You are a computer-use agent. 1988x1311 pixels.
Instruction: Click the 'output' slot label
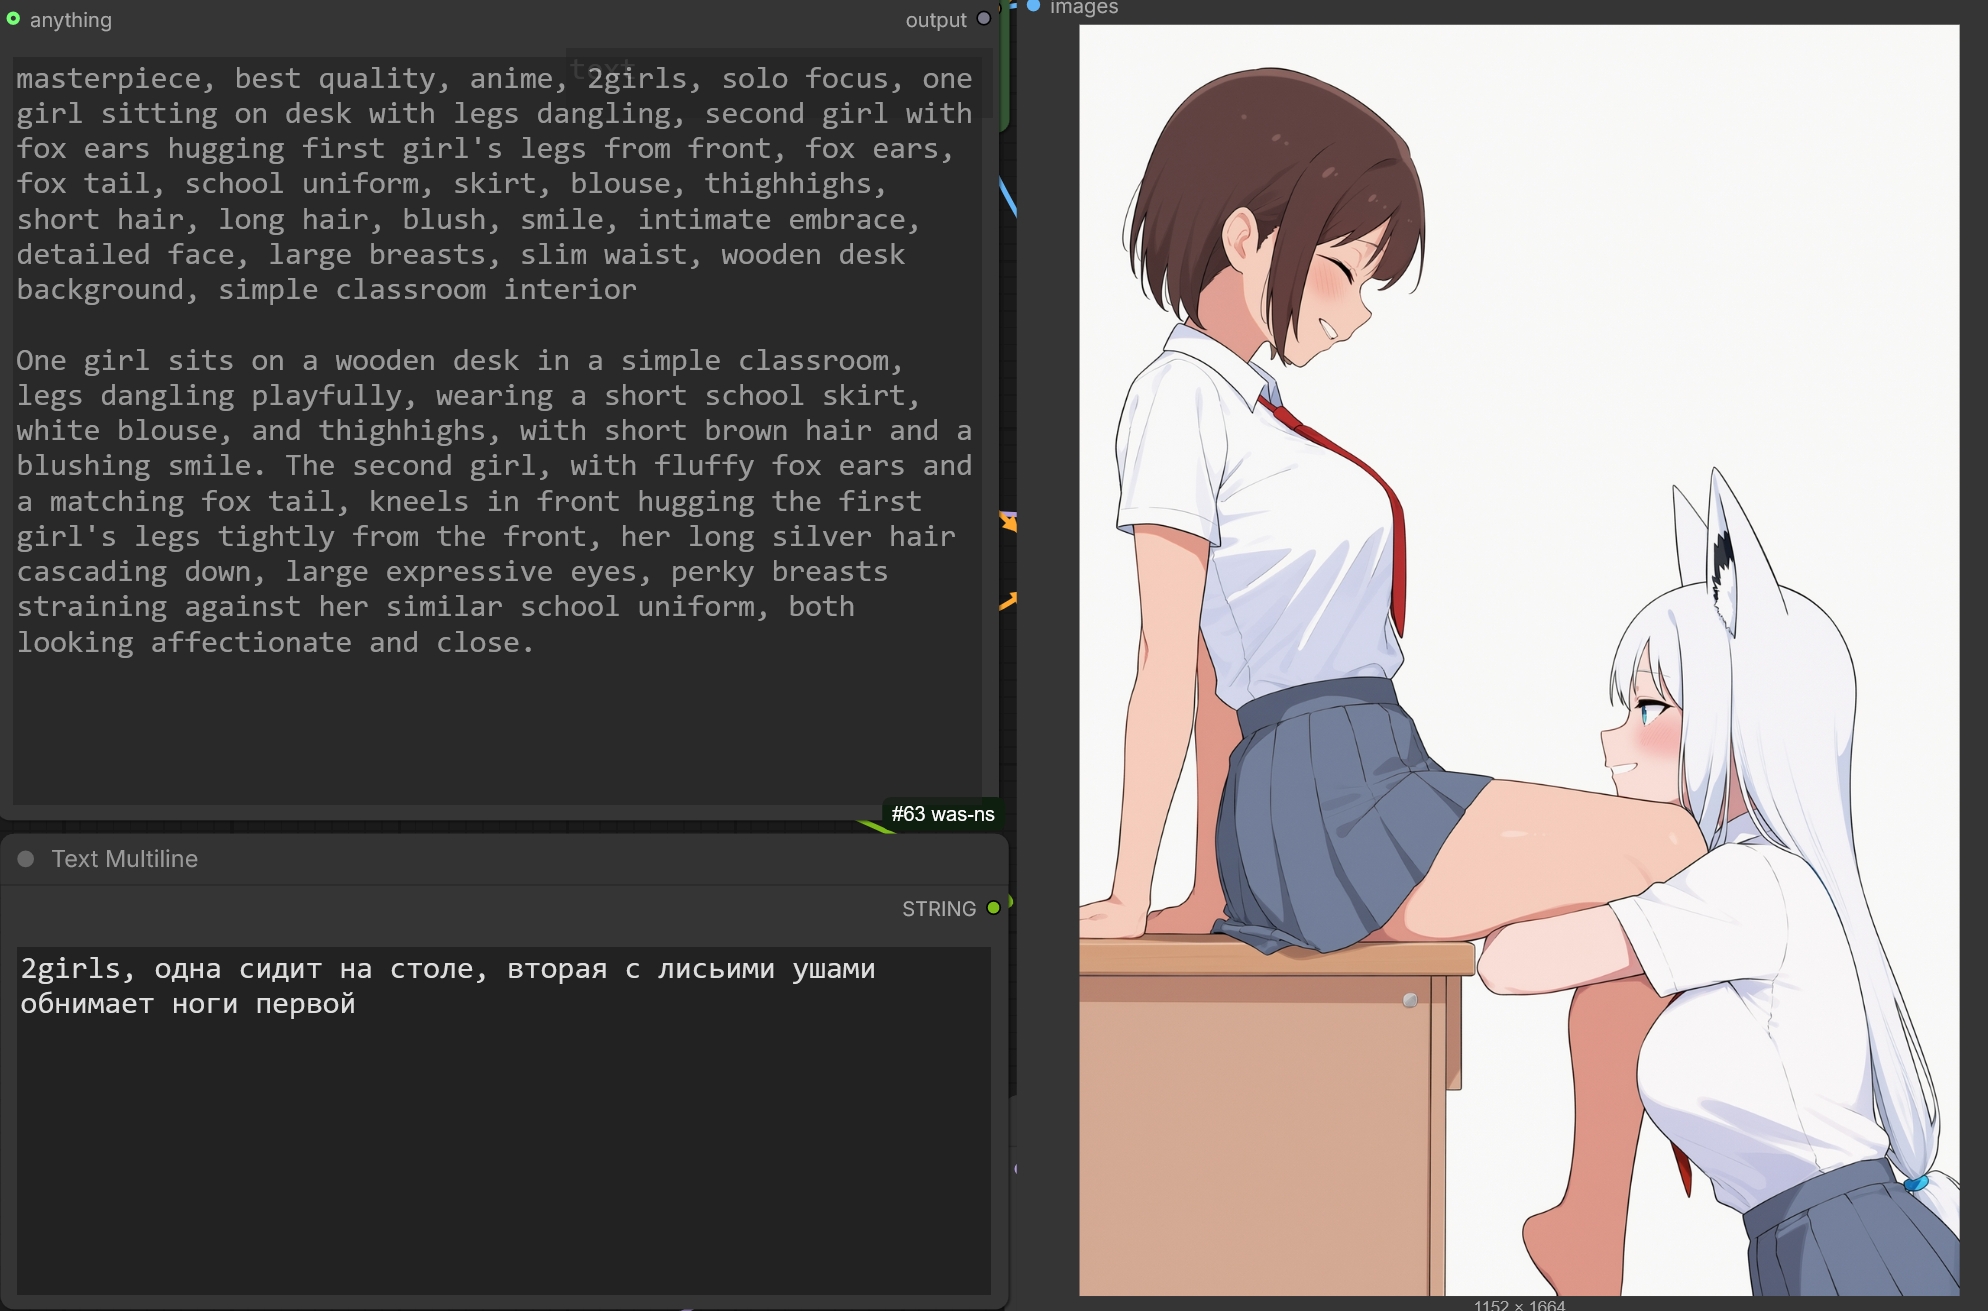(935, 20)
